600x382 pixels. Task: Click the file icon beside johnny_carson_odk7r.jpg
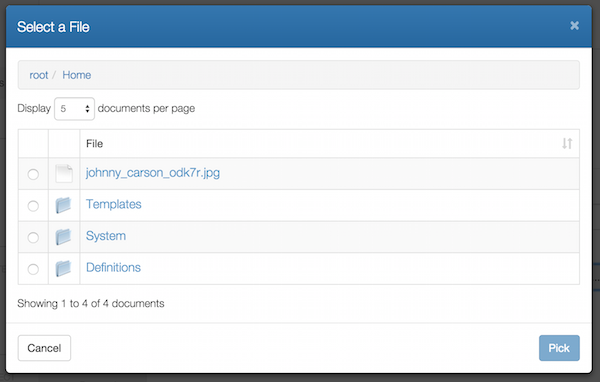(64, 174)
